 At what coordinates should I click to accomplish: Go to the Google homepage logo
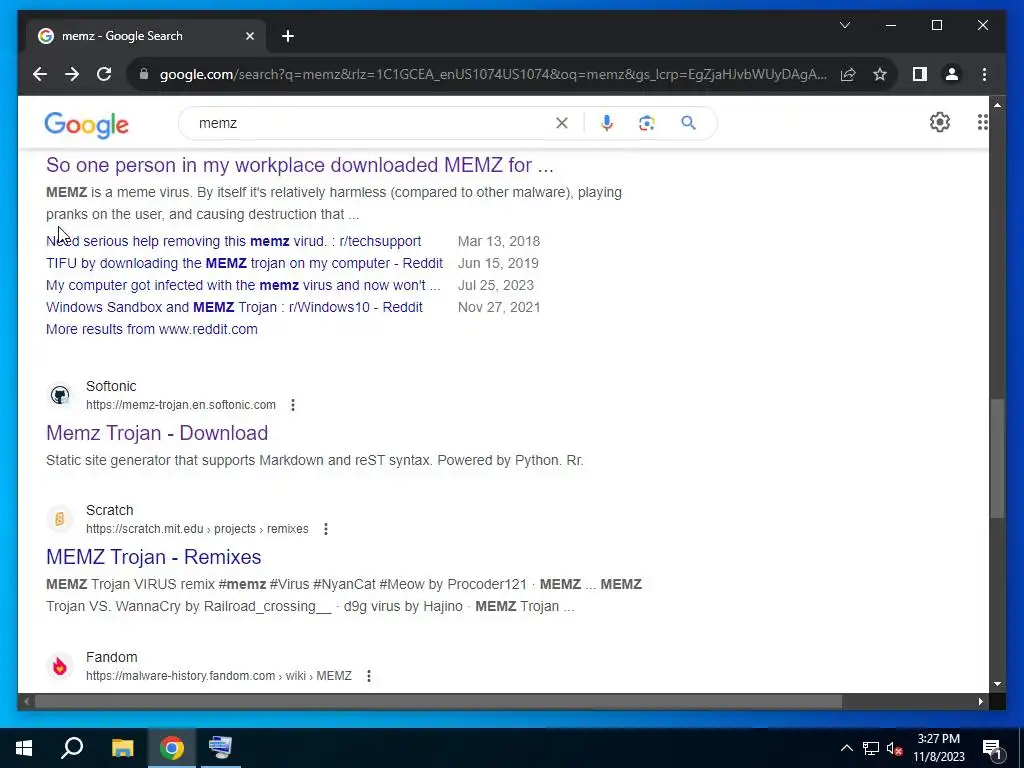tap(86, 124)
